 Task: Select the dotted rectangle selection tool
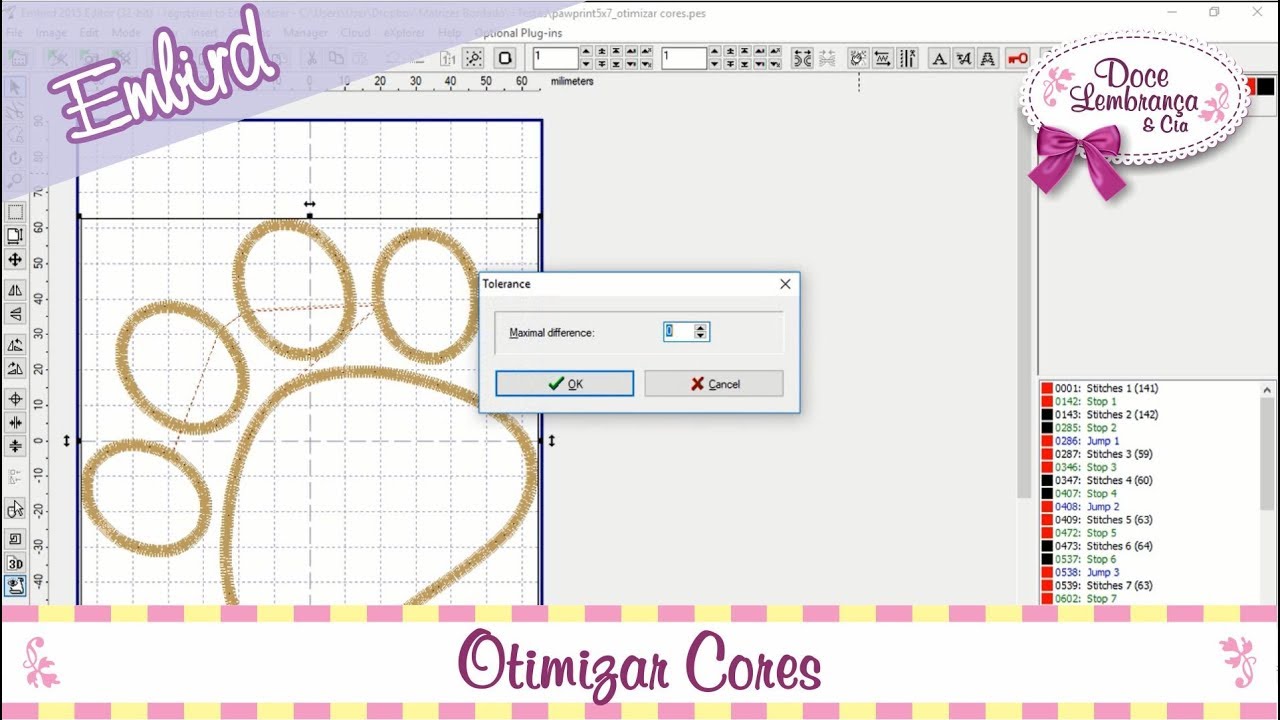coord(15,212)
